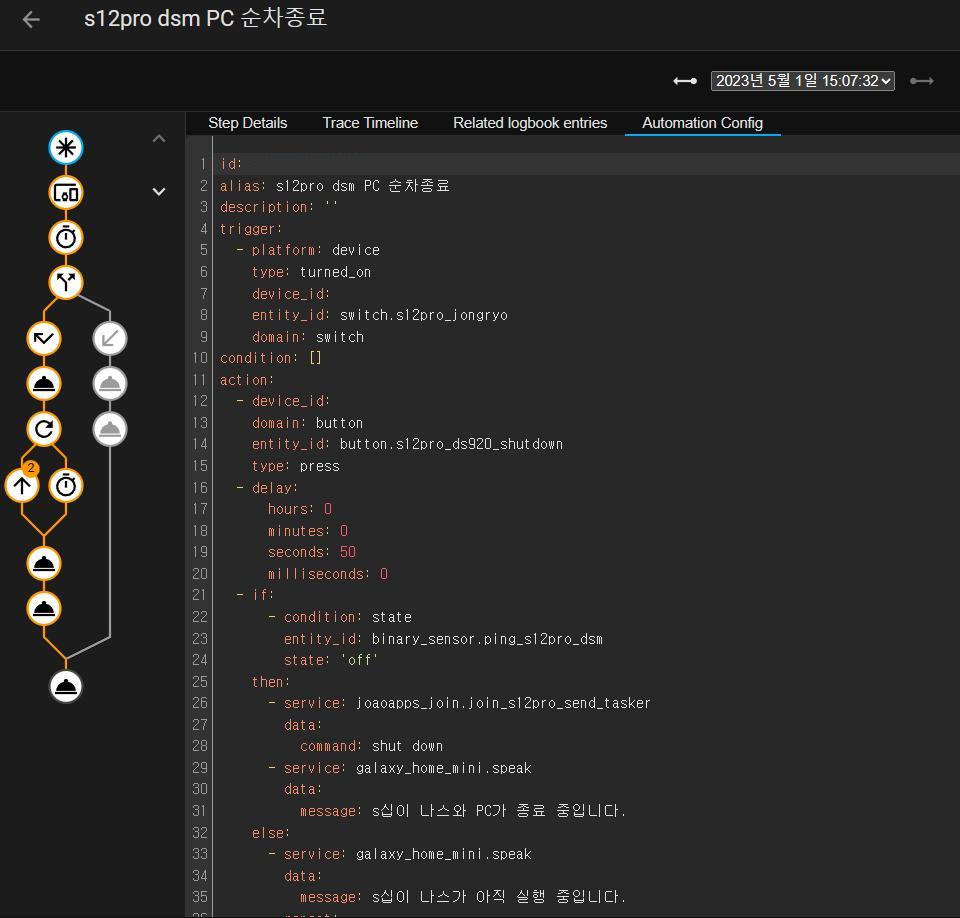The width and height of the screenshot is (960, 918).
Task: Select the device action node below trigger
Action: pos(66,192)
